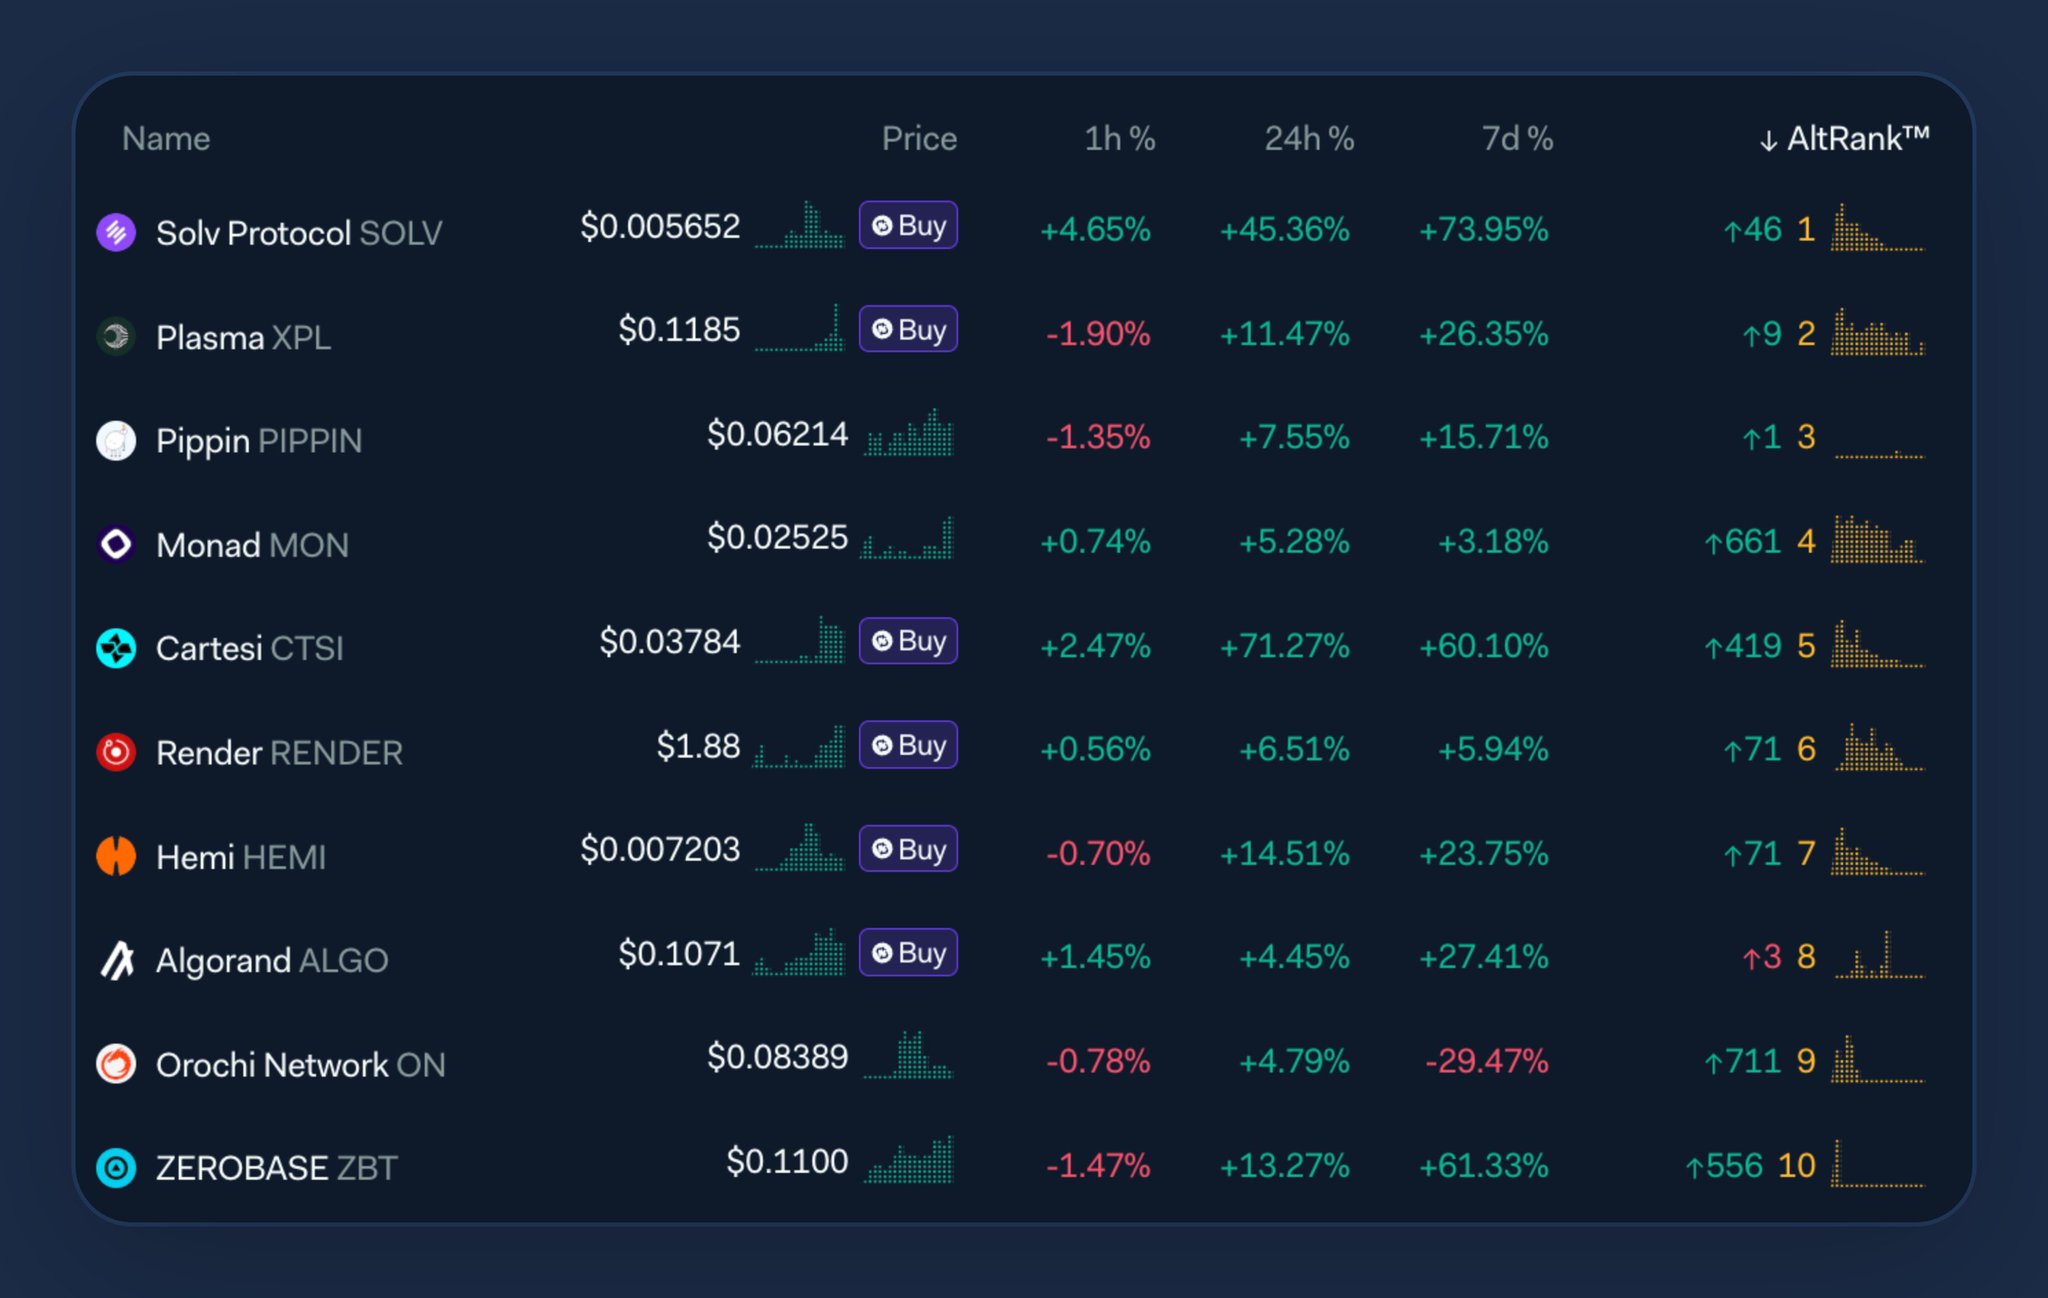Screen dimensions: 2048x1298
Task: Sort by the 24h % column header
Action: tap(1308, 138)
